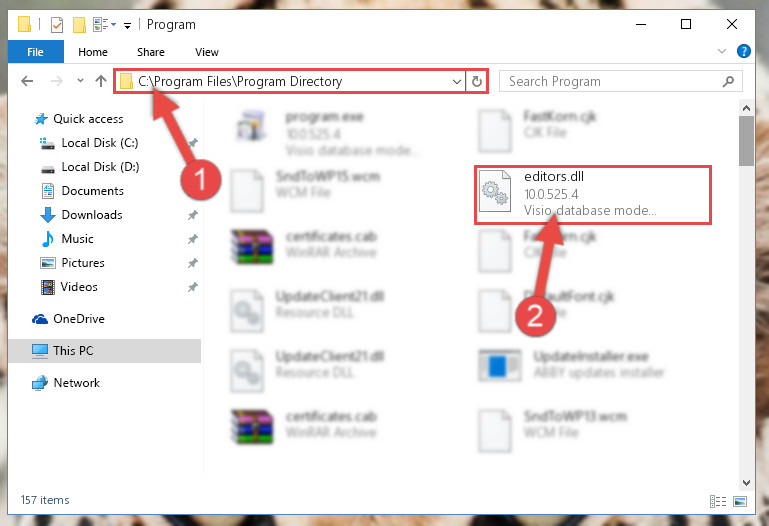This screenshot has height=526, width=769.
Task: Open the recent locations dropdown arrow
Action: coord(80,81)
